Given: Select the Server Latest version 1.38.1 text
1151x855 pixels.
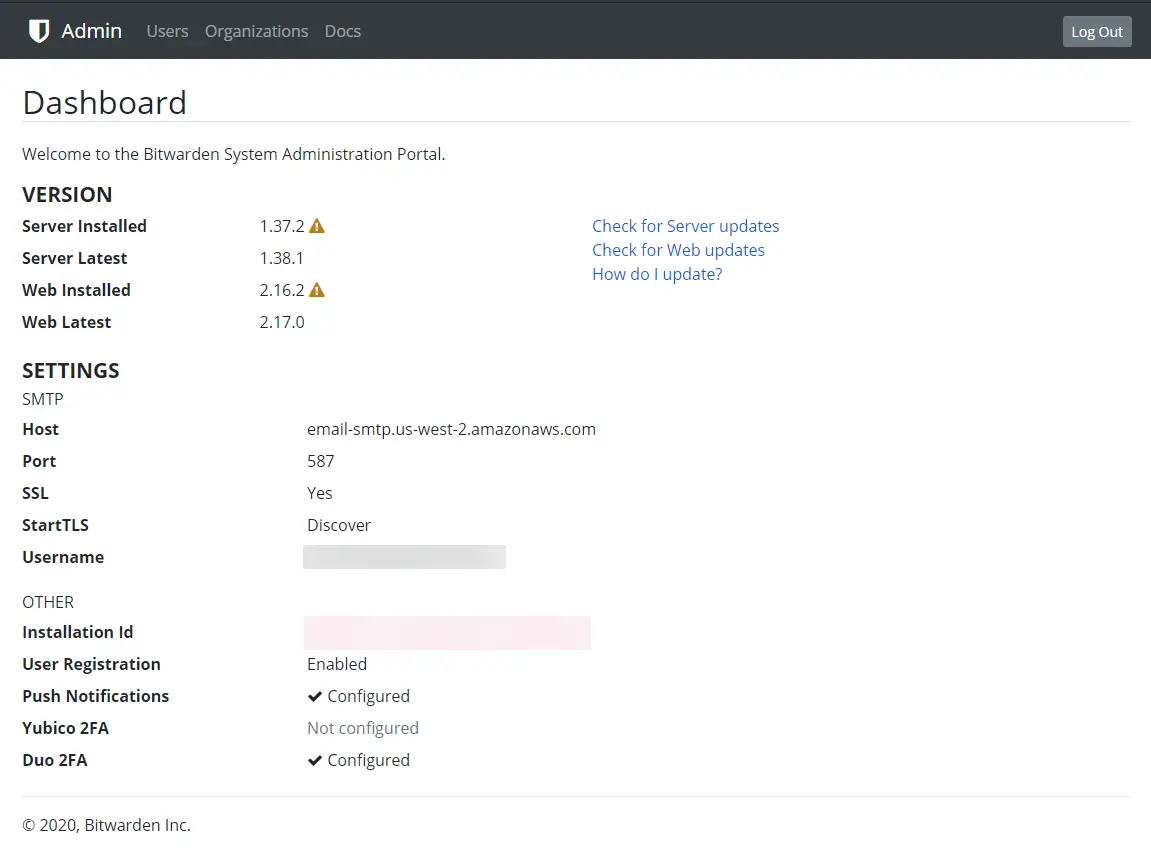Looking at the screenshot, I should [x=281, y=257].
